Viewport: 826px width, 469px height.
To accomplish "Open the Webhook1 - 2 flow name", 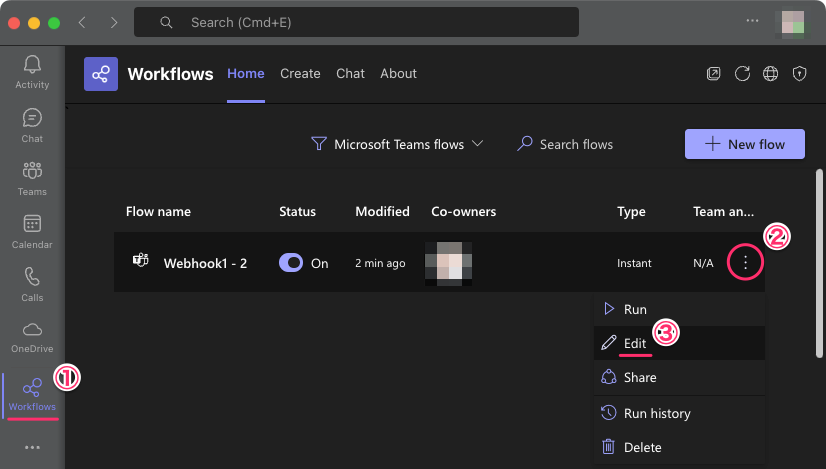I will [x=205, y=263].
